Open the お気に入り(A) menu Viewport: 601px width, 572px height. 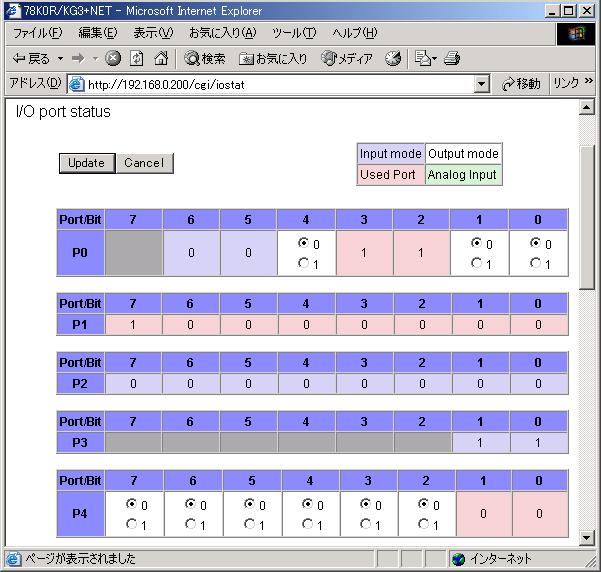pos(222,33)
